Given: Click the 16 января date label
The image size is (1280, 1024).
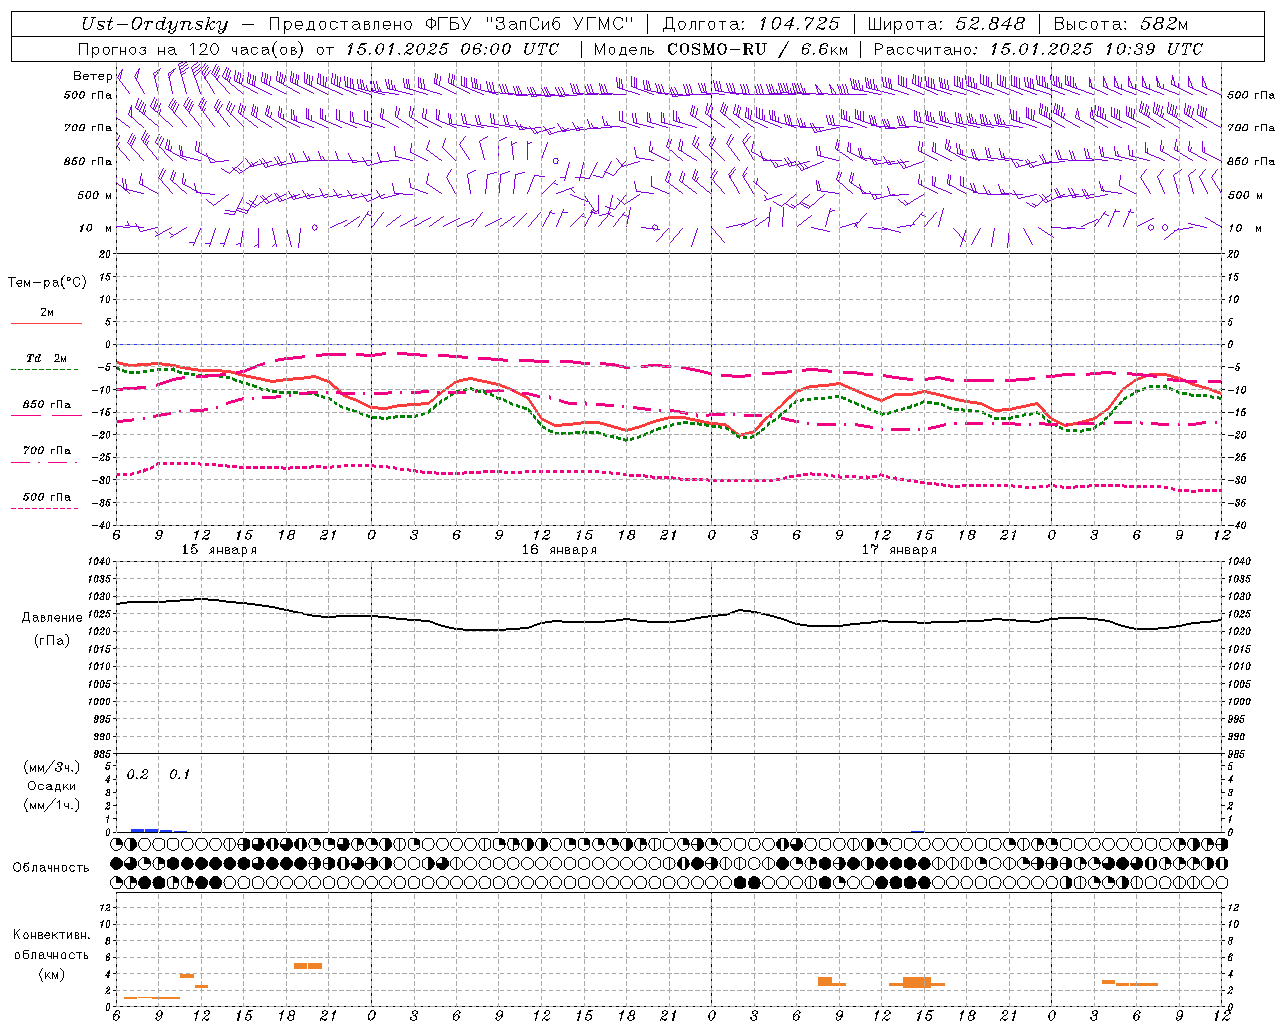Looking at the screenshot, I should pos(559,550).
